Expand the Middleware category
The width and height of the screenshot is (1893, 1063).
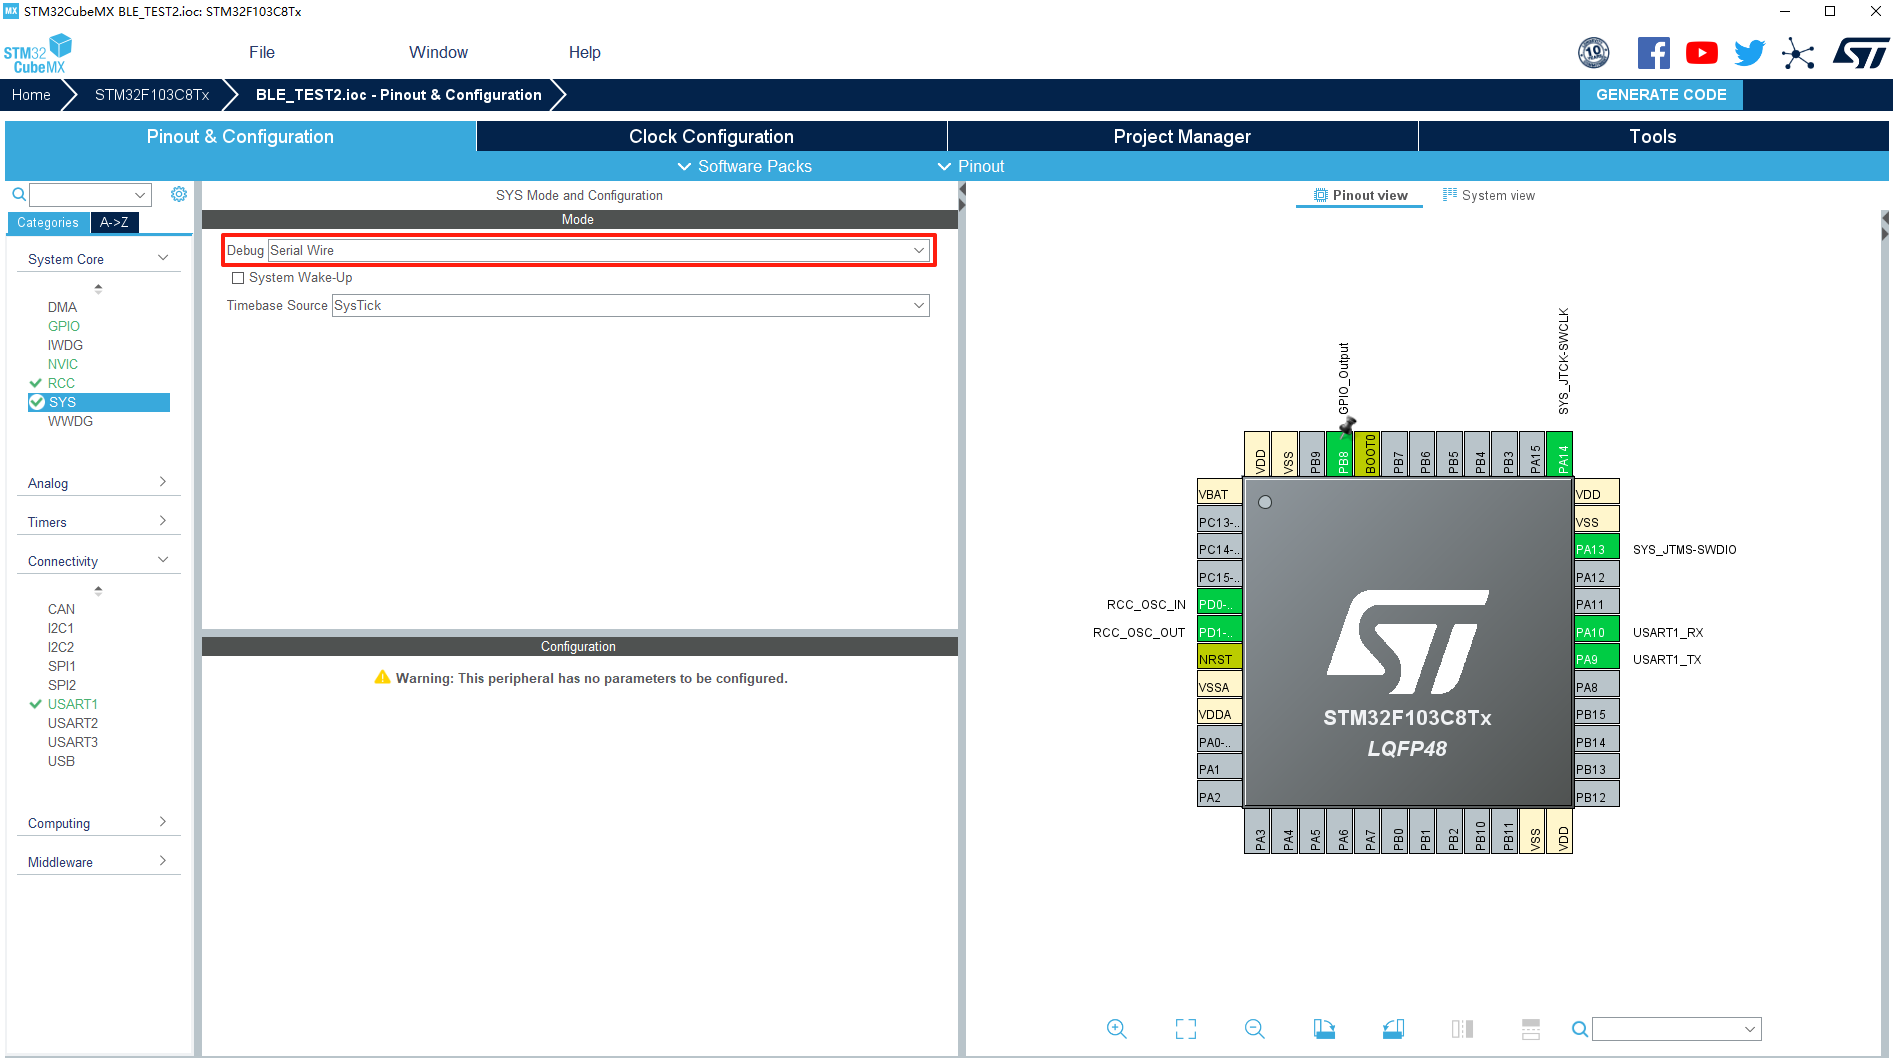tap(98, 862)
